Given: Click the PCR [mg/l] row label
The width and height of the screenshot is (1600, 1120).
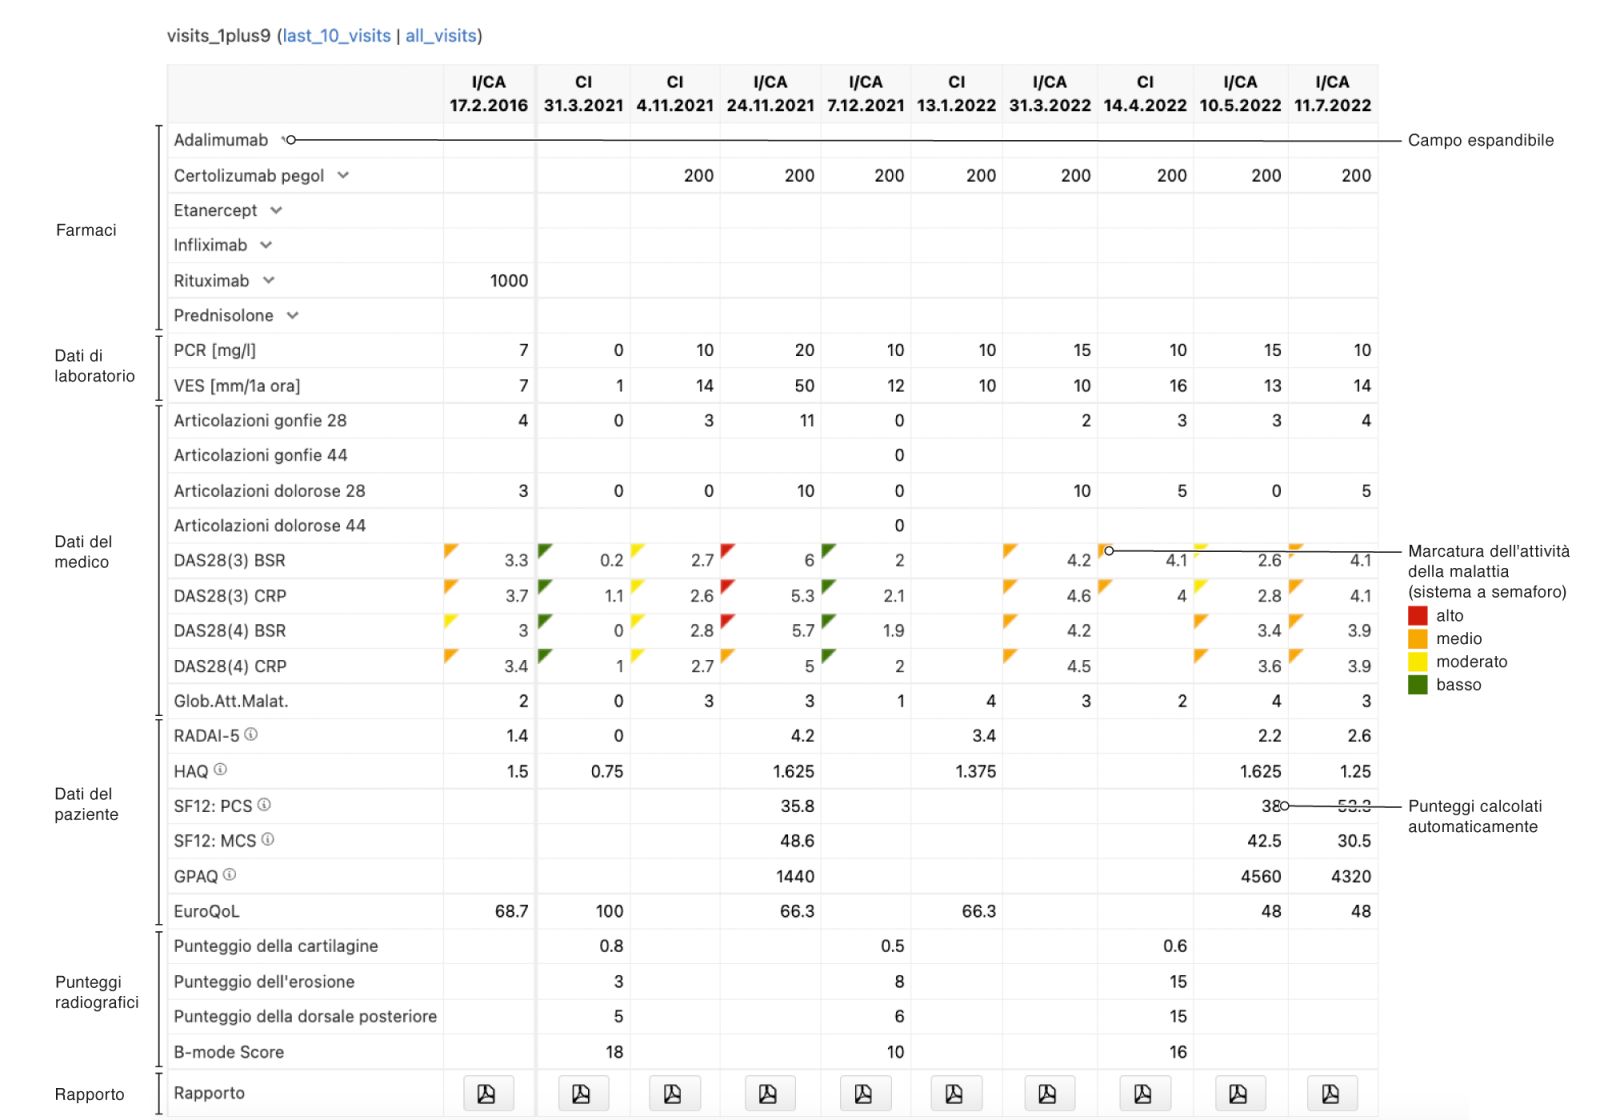Looking at the screenshot, I should (x=215, y=350).
